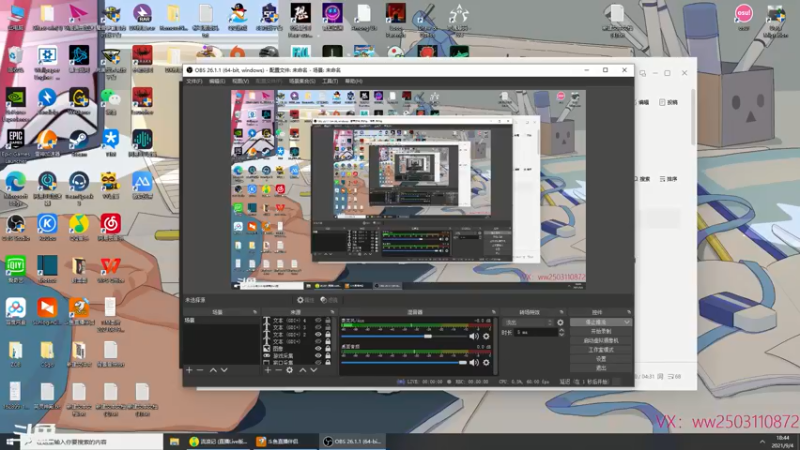Toggle visibility of the 窗口采集 source

click(x=318, y=362)
